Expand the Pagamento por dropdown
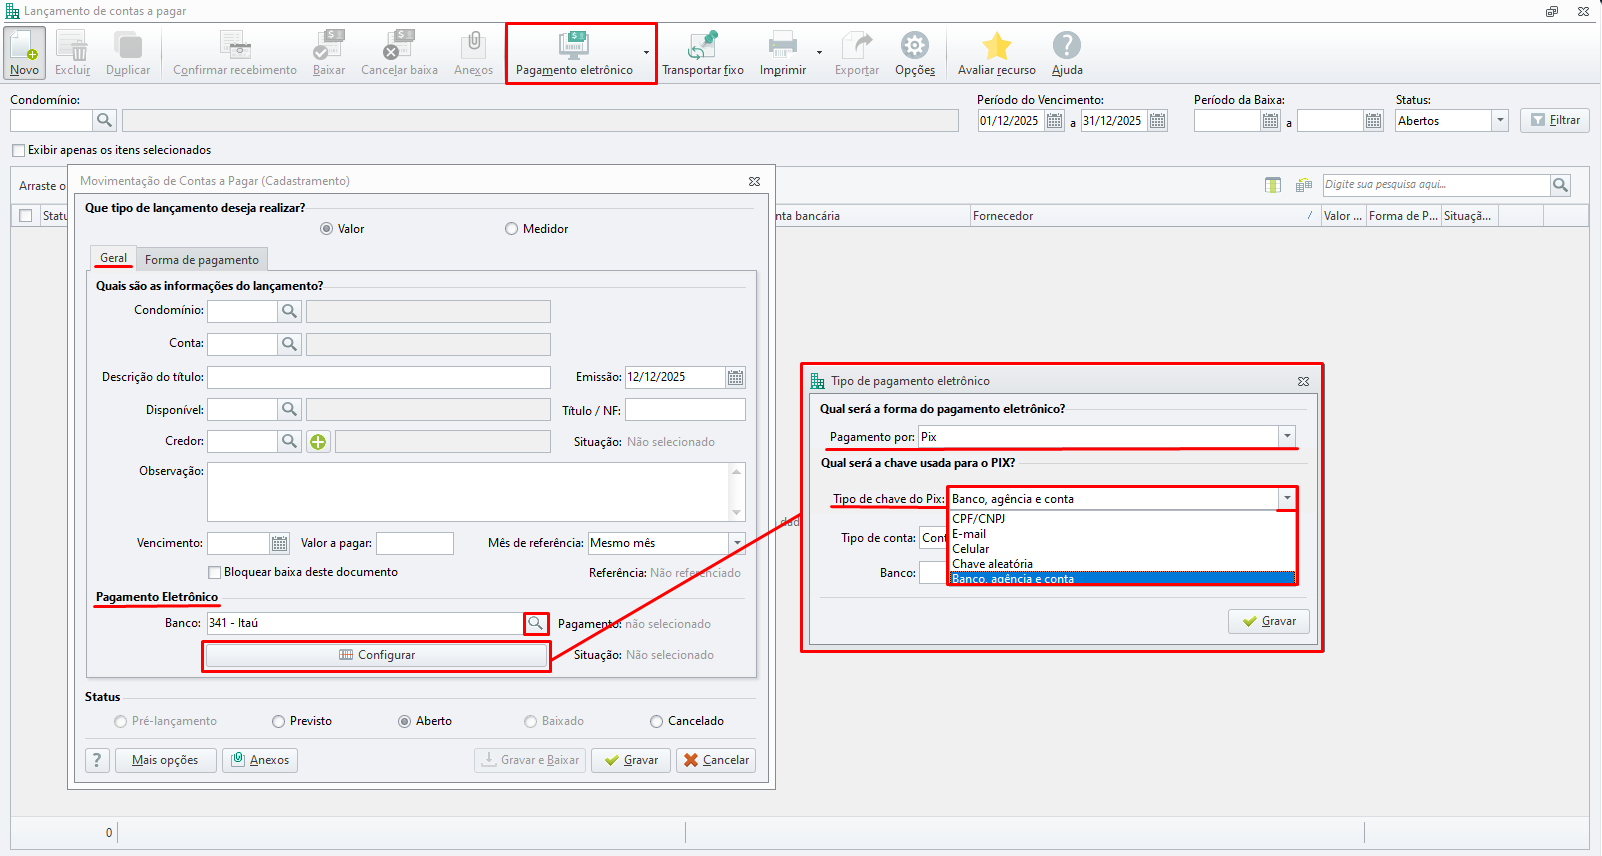The image size is (1602, 856). coord(1287,437)
